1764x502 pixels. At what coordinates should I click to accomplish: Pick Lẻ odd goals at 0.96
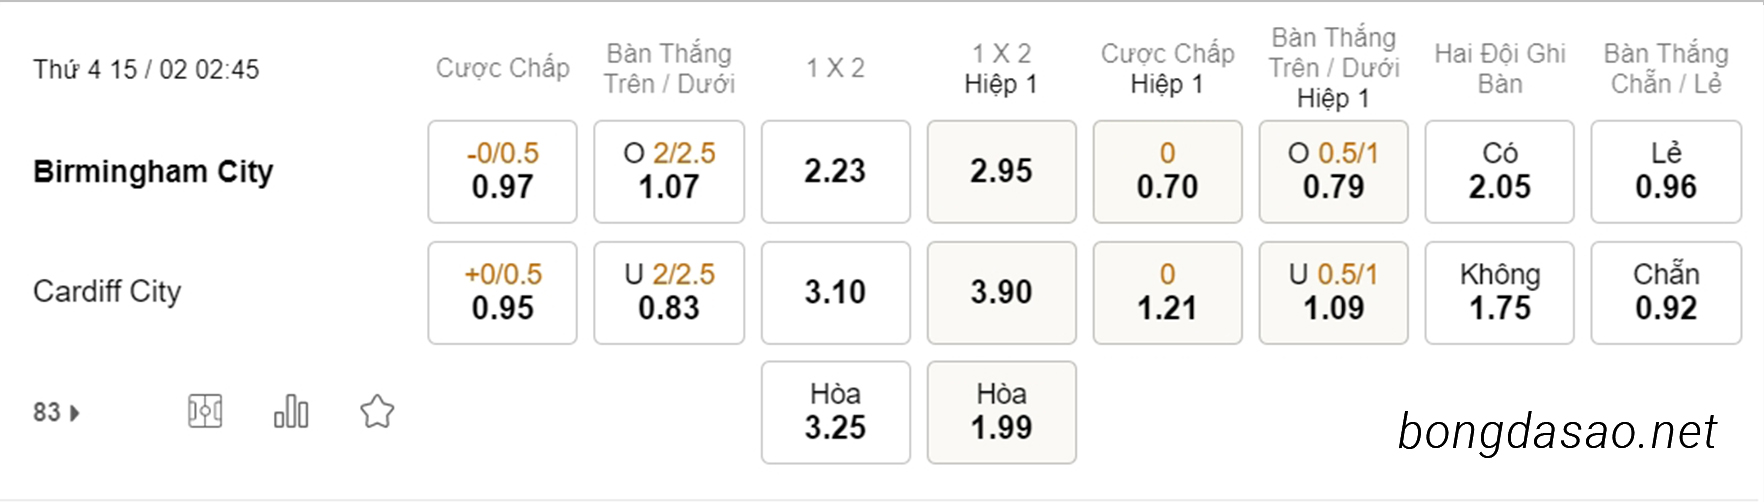[x=1666, y=172]
